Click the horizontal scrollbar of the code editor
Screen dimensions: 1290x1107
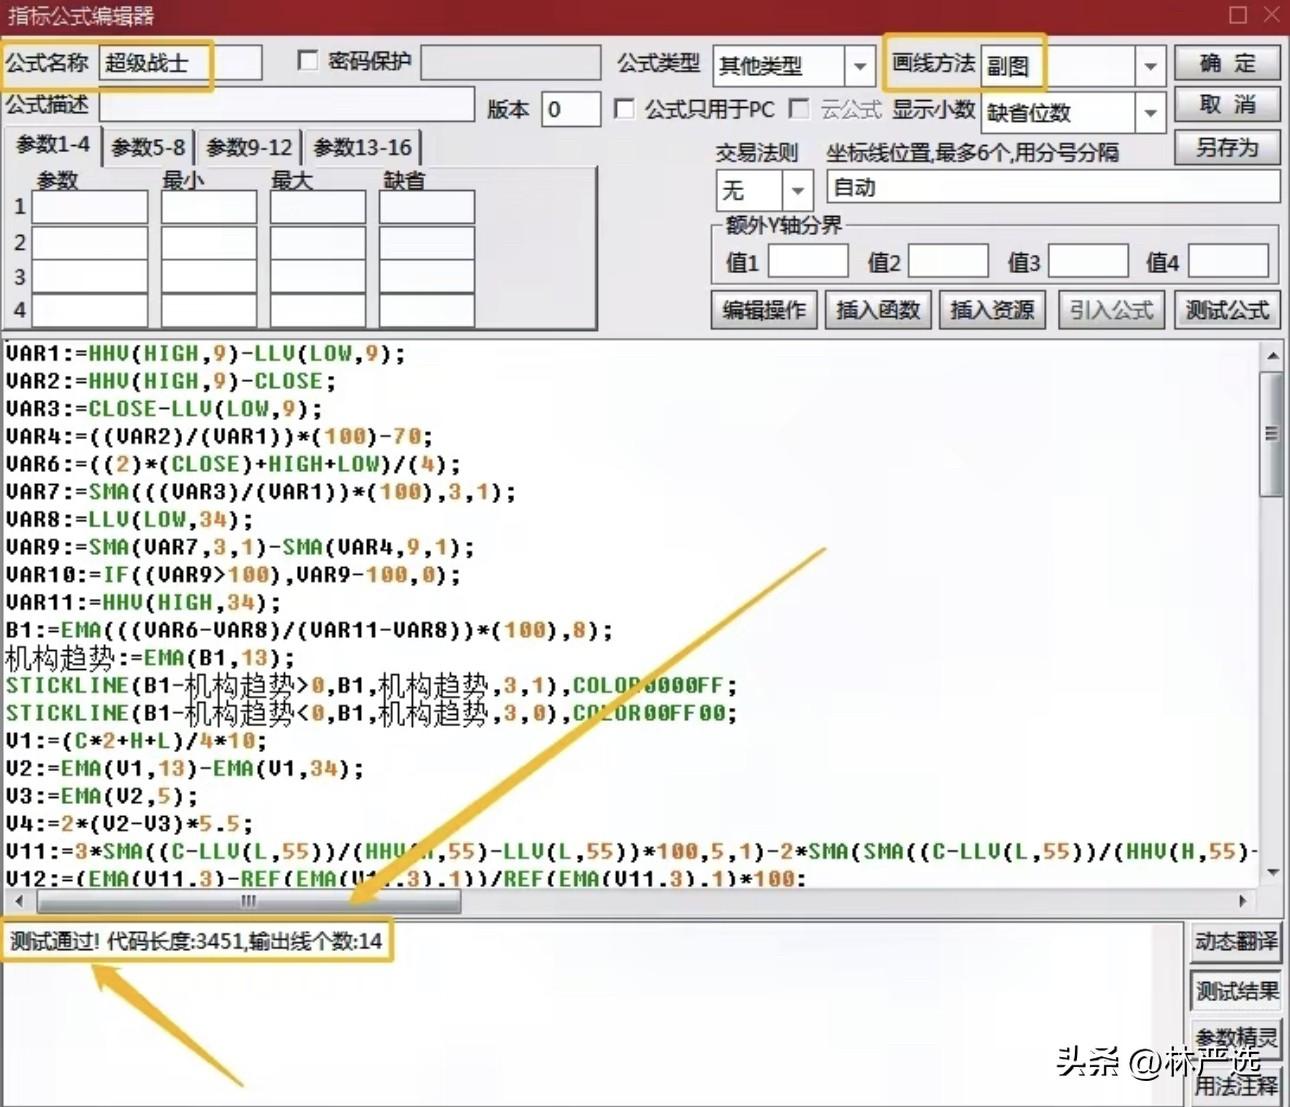tap(248, 901)
